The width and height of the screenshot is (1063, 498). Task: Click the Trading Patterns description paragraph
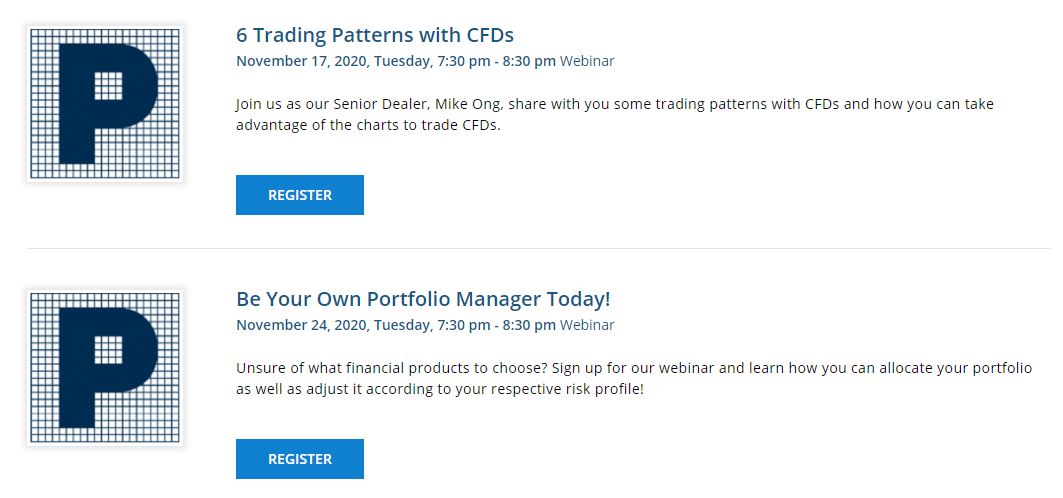pyautogui.click(x=615, y=115)
